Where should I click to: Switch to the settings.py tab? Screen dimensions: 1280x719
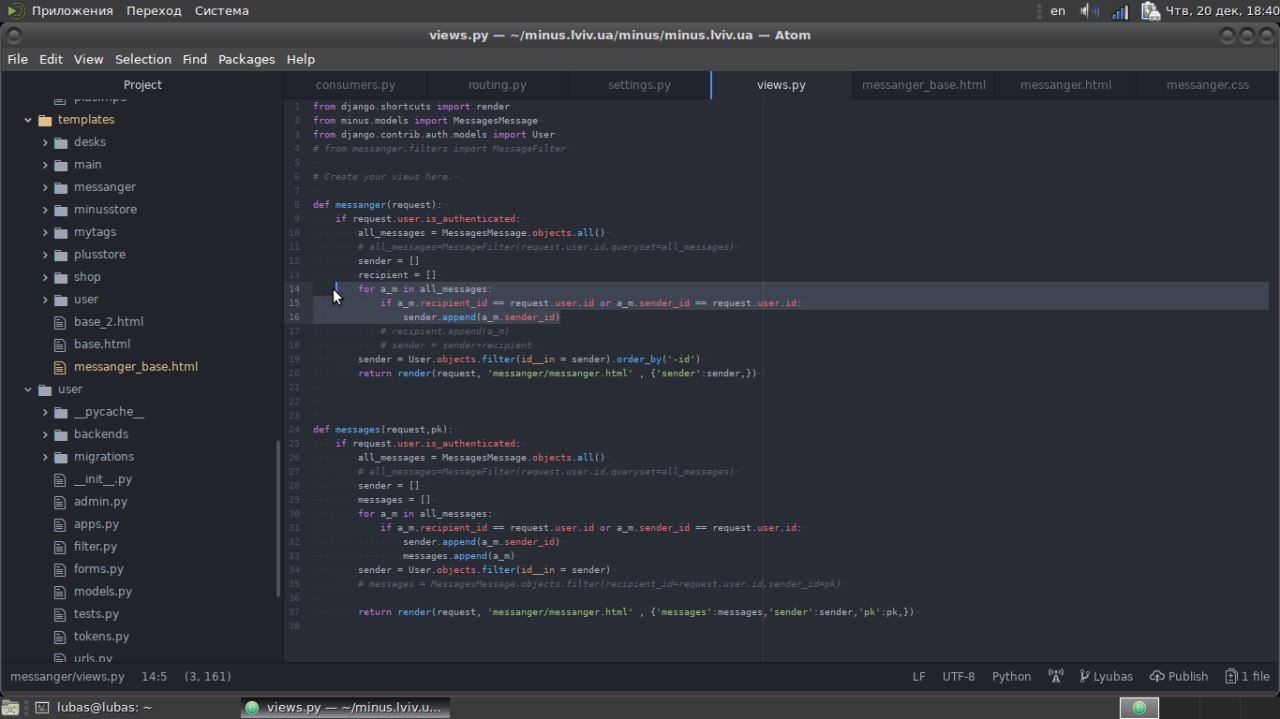coord(639,85)
